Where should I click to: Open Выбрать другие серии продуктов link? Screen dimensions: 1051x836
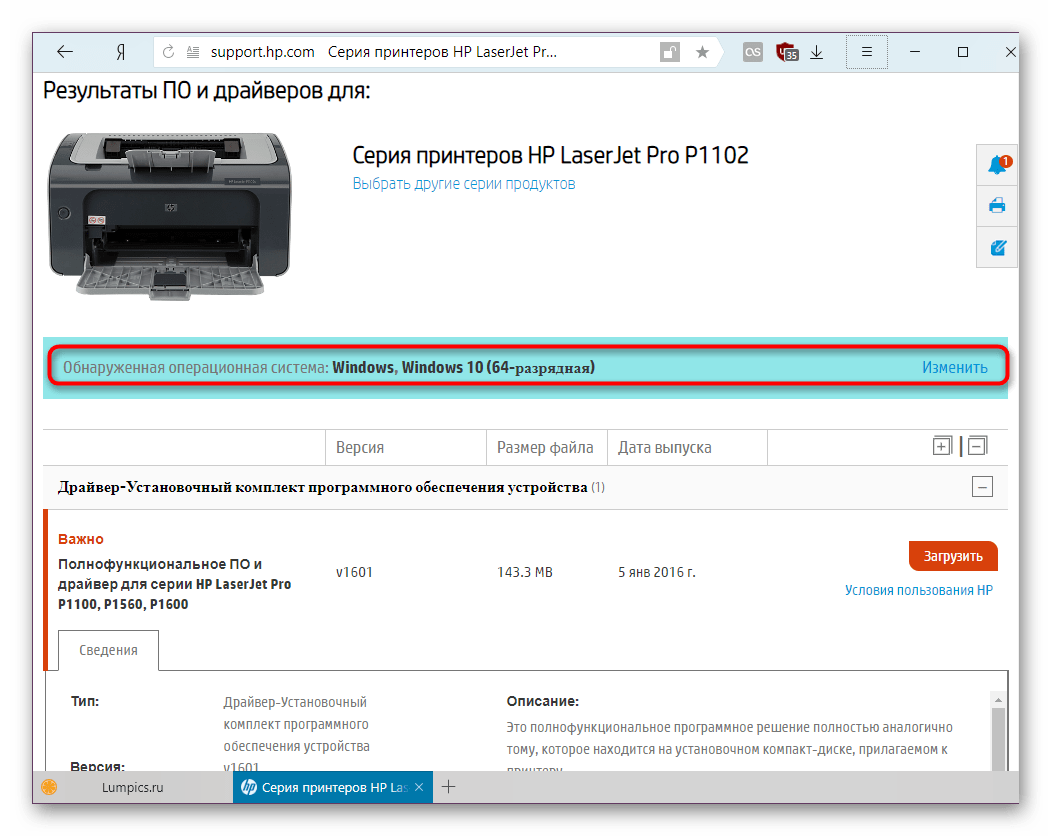[x=464, y=184]
